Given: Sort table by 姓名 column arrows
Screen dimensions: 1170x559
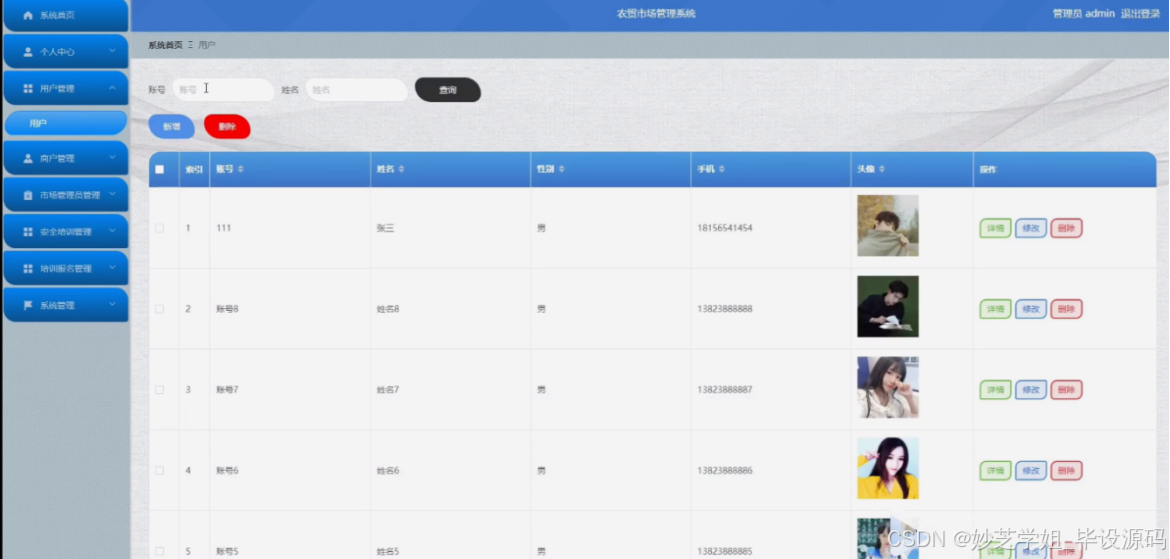Looking at the screenshot, I should coord(401,169).
